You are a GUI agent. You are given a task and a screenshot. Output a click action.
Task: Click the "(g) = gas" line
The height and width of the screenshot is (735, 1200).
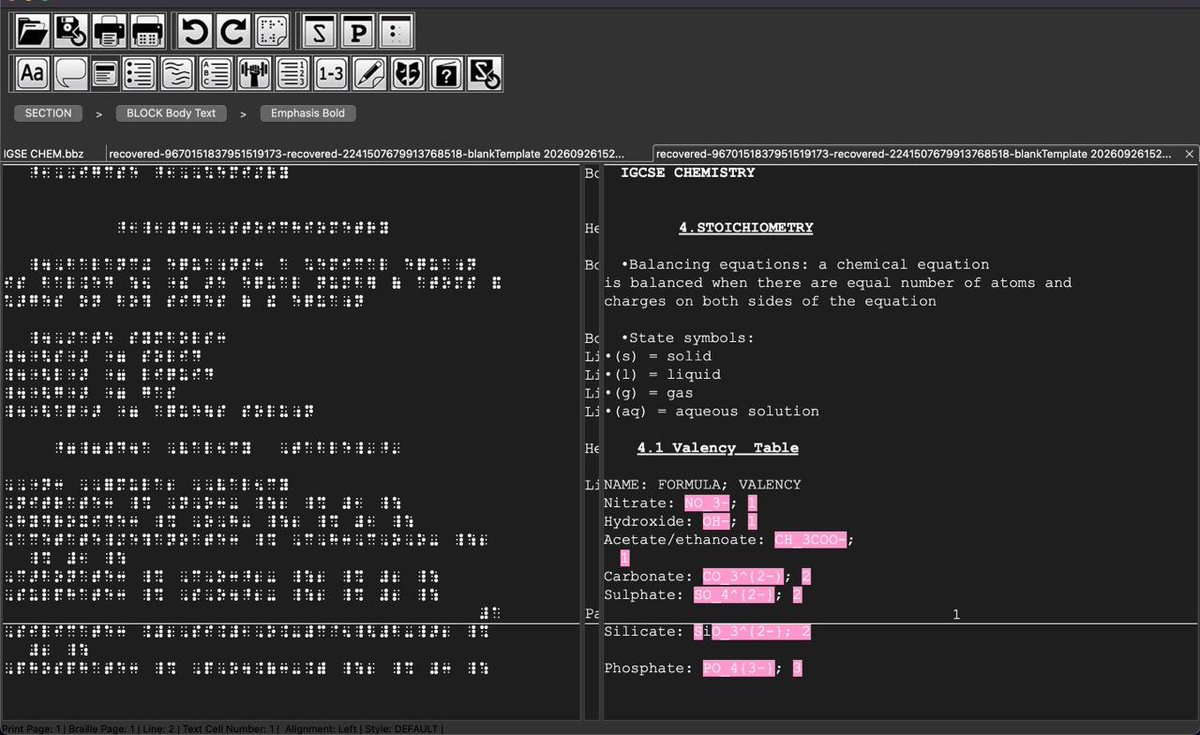(x=649, y=393)
